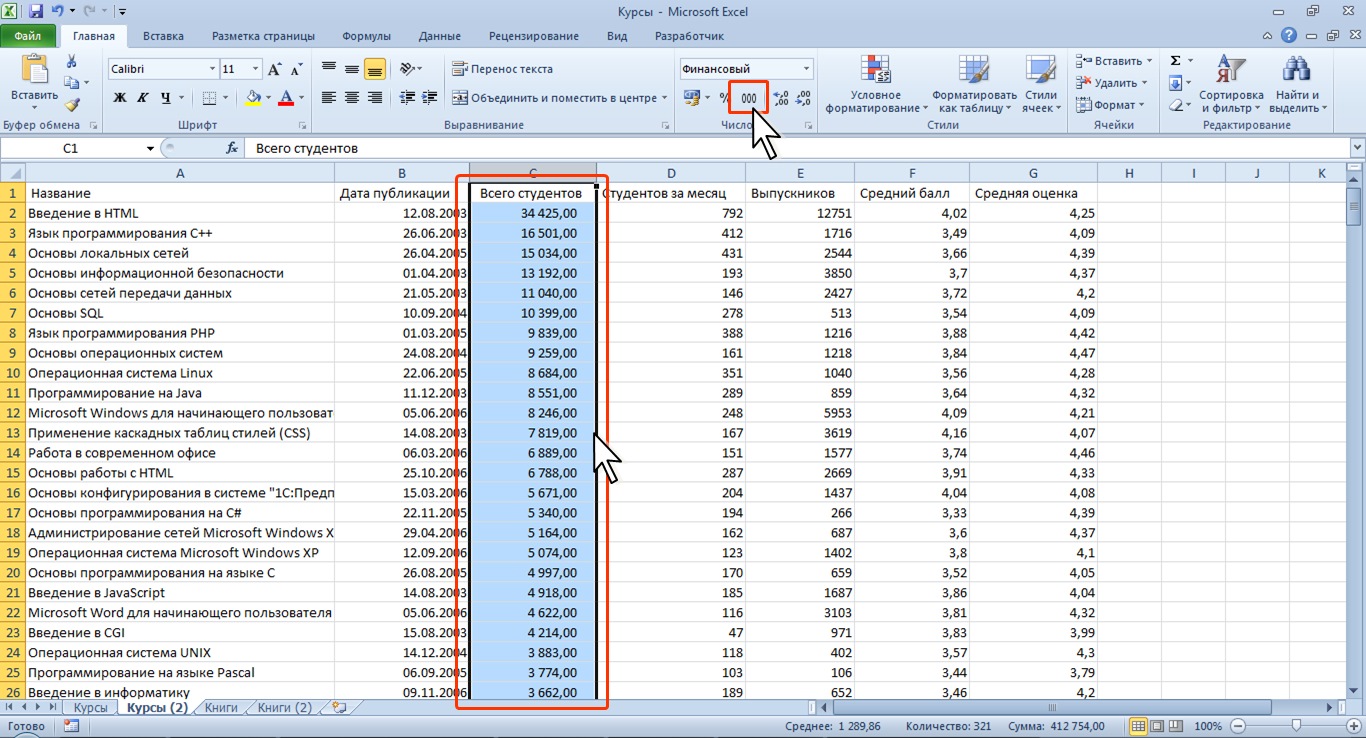Click the text orientation icon

(407, 69)
